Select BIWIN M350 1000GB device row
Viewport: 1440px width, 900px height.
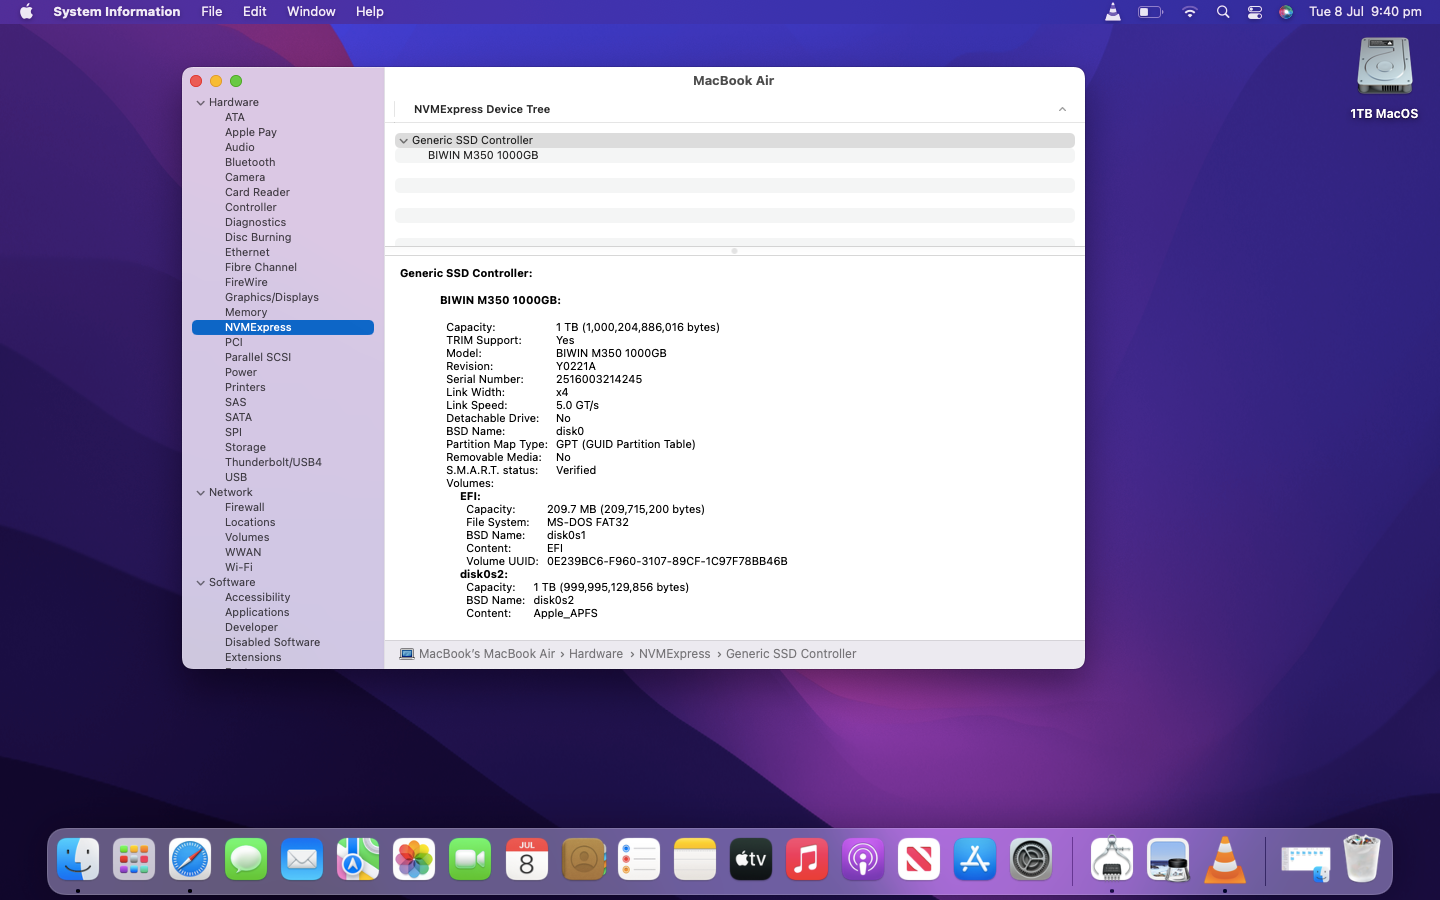(735, 155)
